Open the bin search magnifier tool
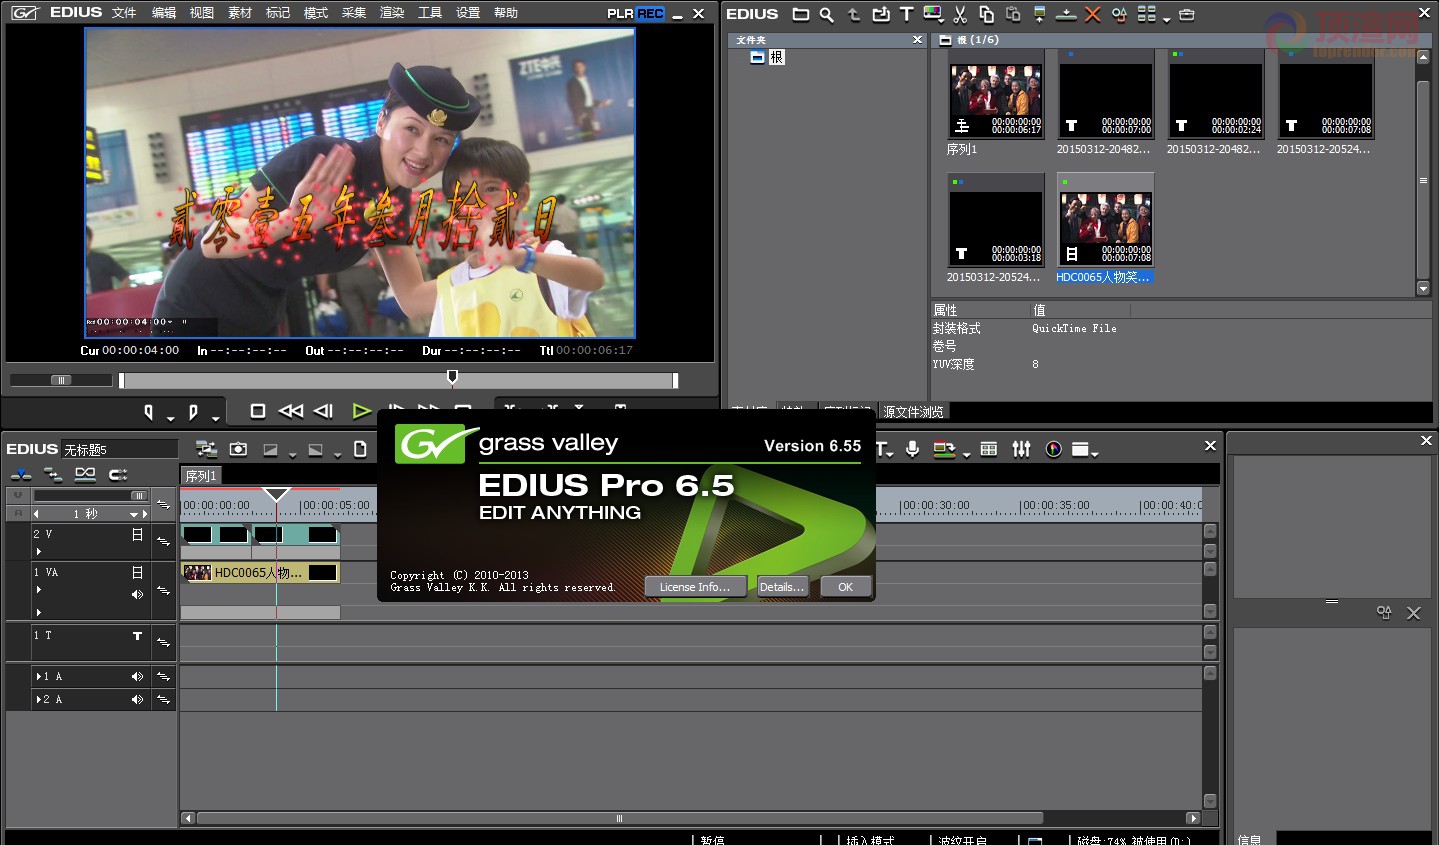This screenshot has width=1439, height=845. pyautogui.click(x=826, y=14)
